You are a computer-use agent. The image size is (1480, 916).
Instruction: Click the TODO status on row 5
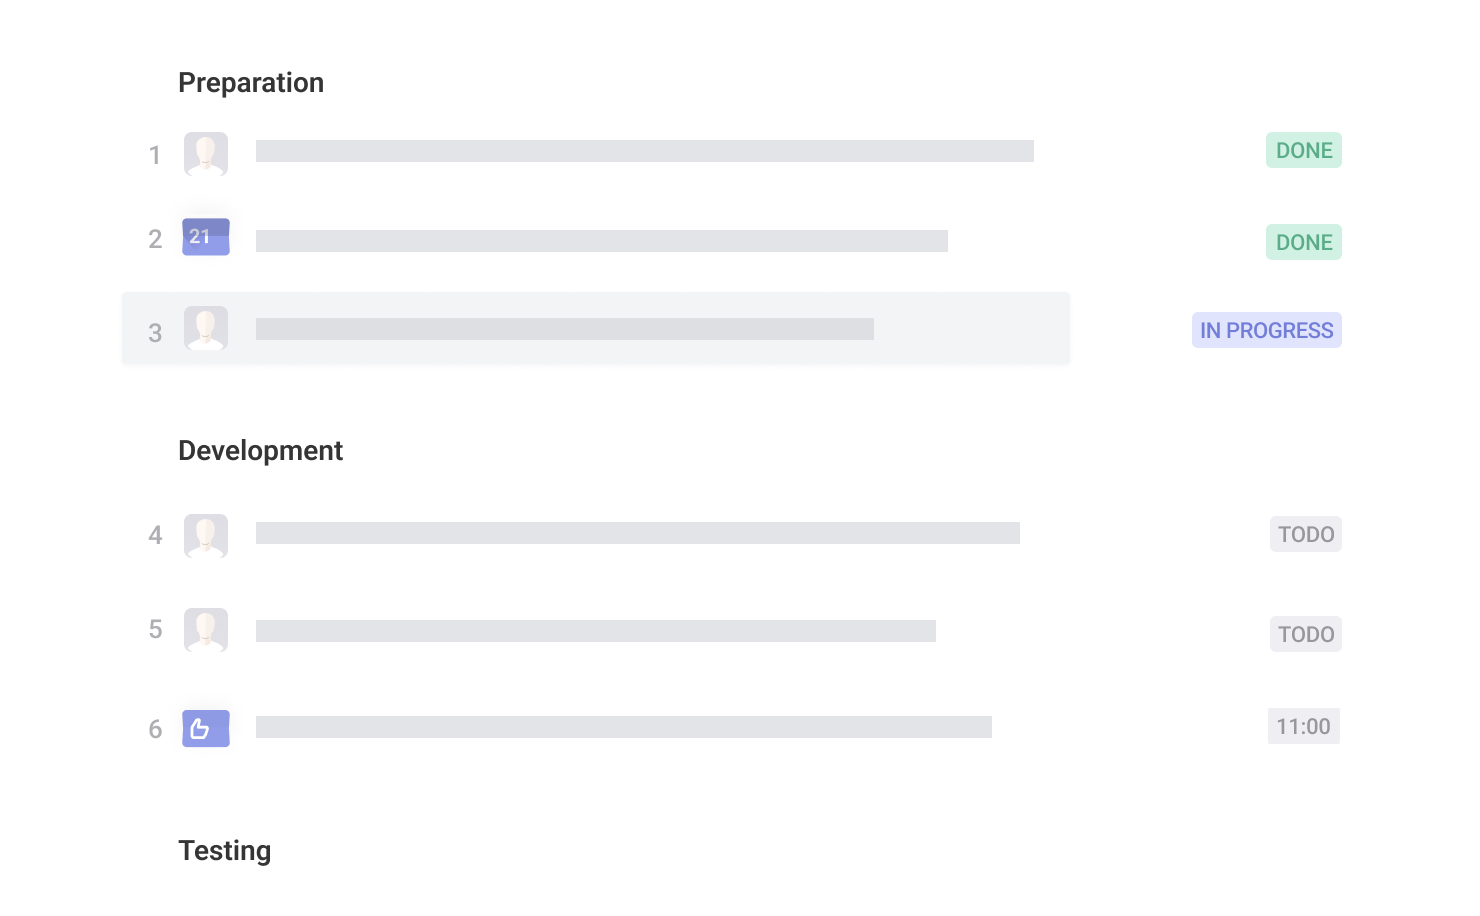coord(1305,634)
